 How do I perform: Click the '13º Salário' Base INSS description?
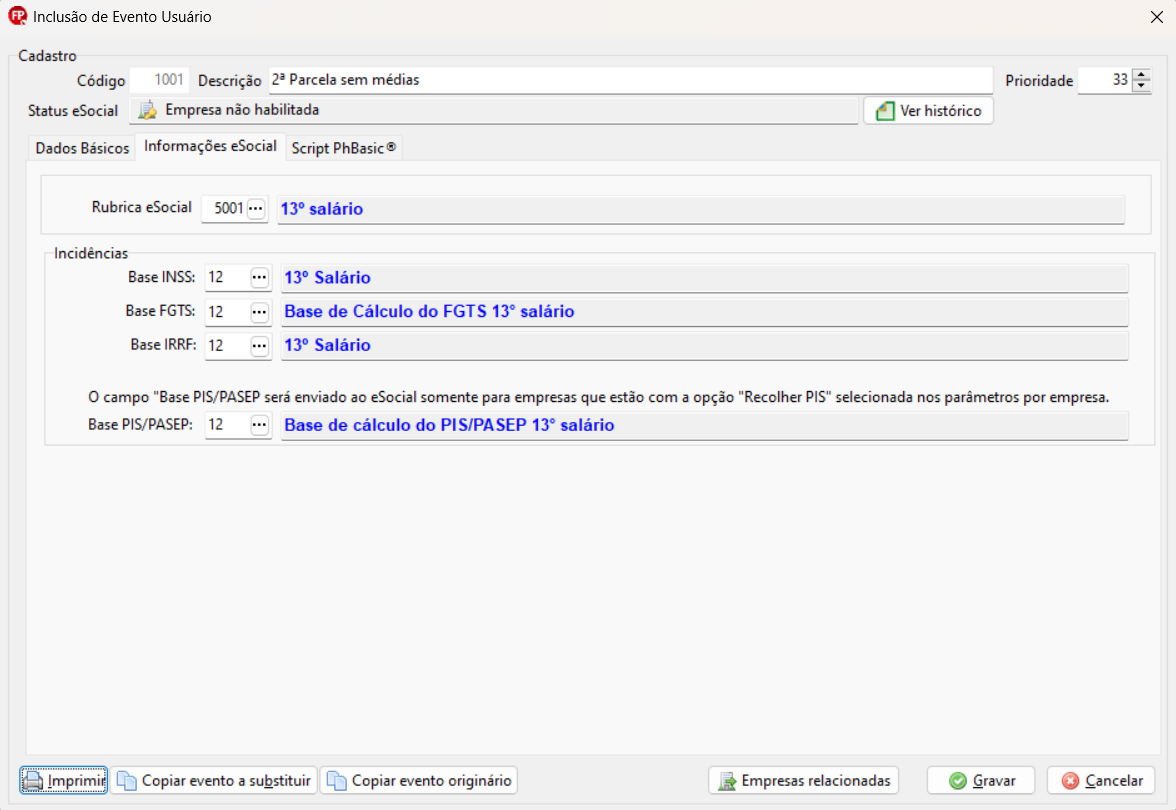[327, 278]
